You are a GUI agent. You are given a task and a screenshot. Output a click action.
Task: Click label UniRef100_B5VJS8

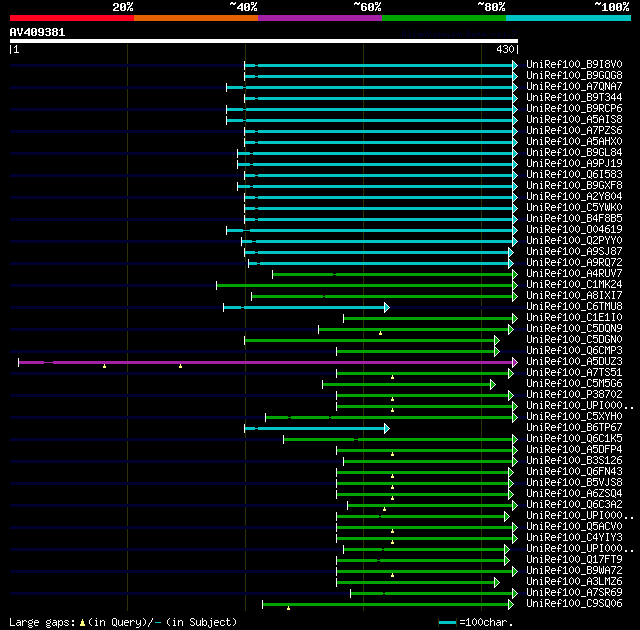[574, 483]
